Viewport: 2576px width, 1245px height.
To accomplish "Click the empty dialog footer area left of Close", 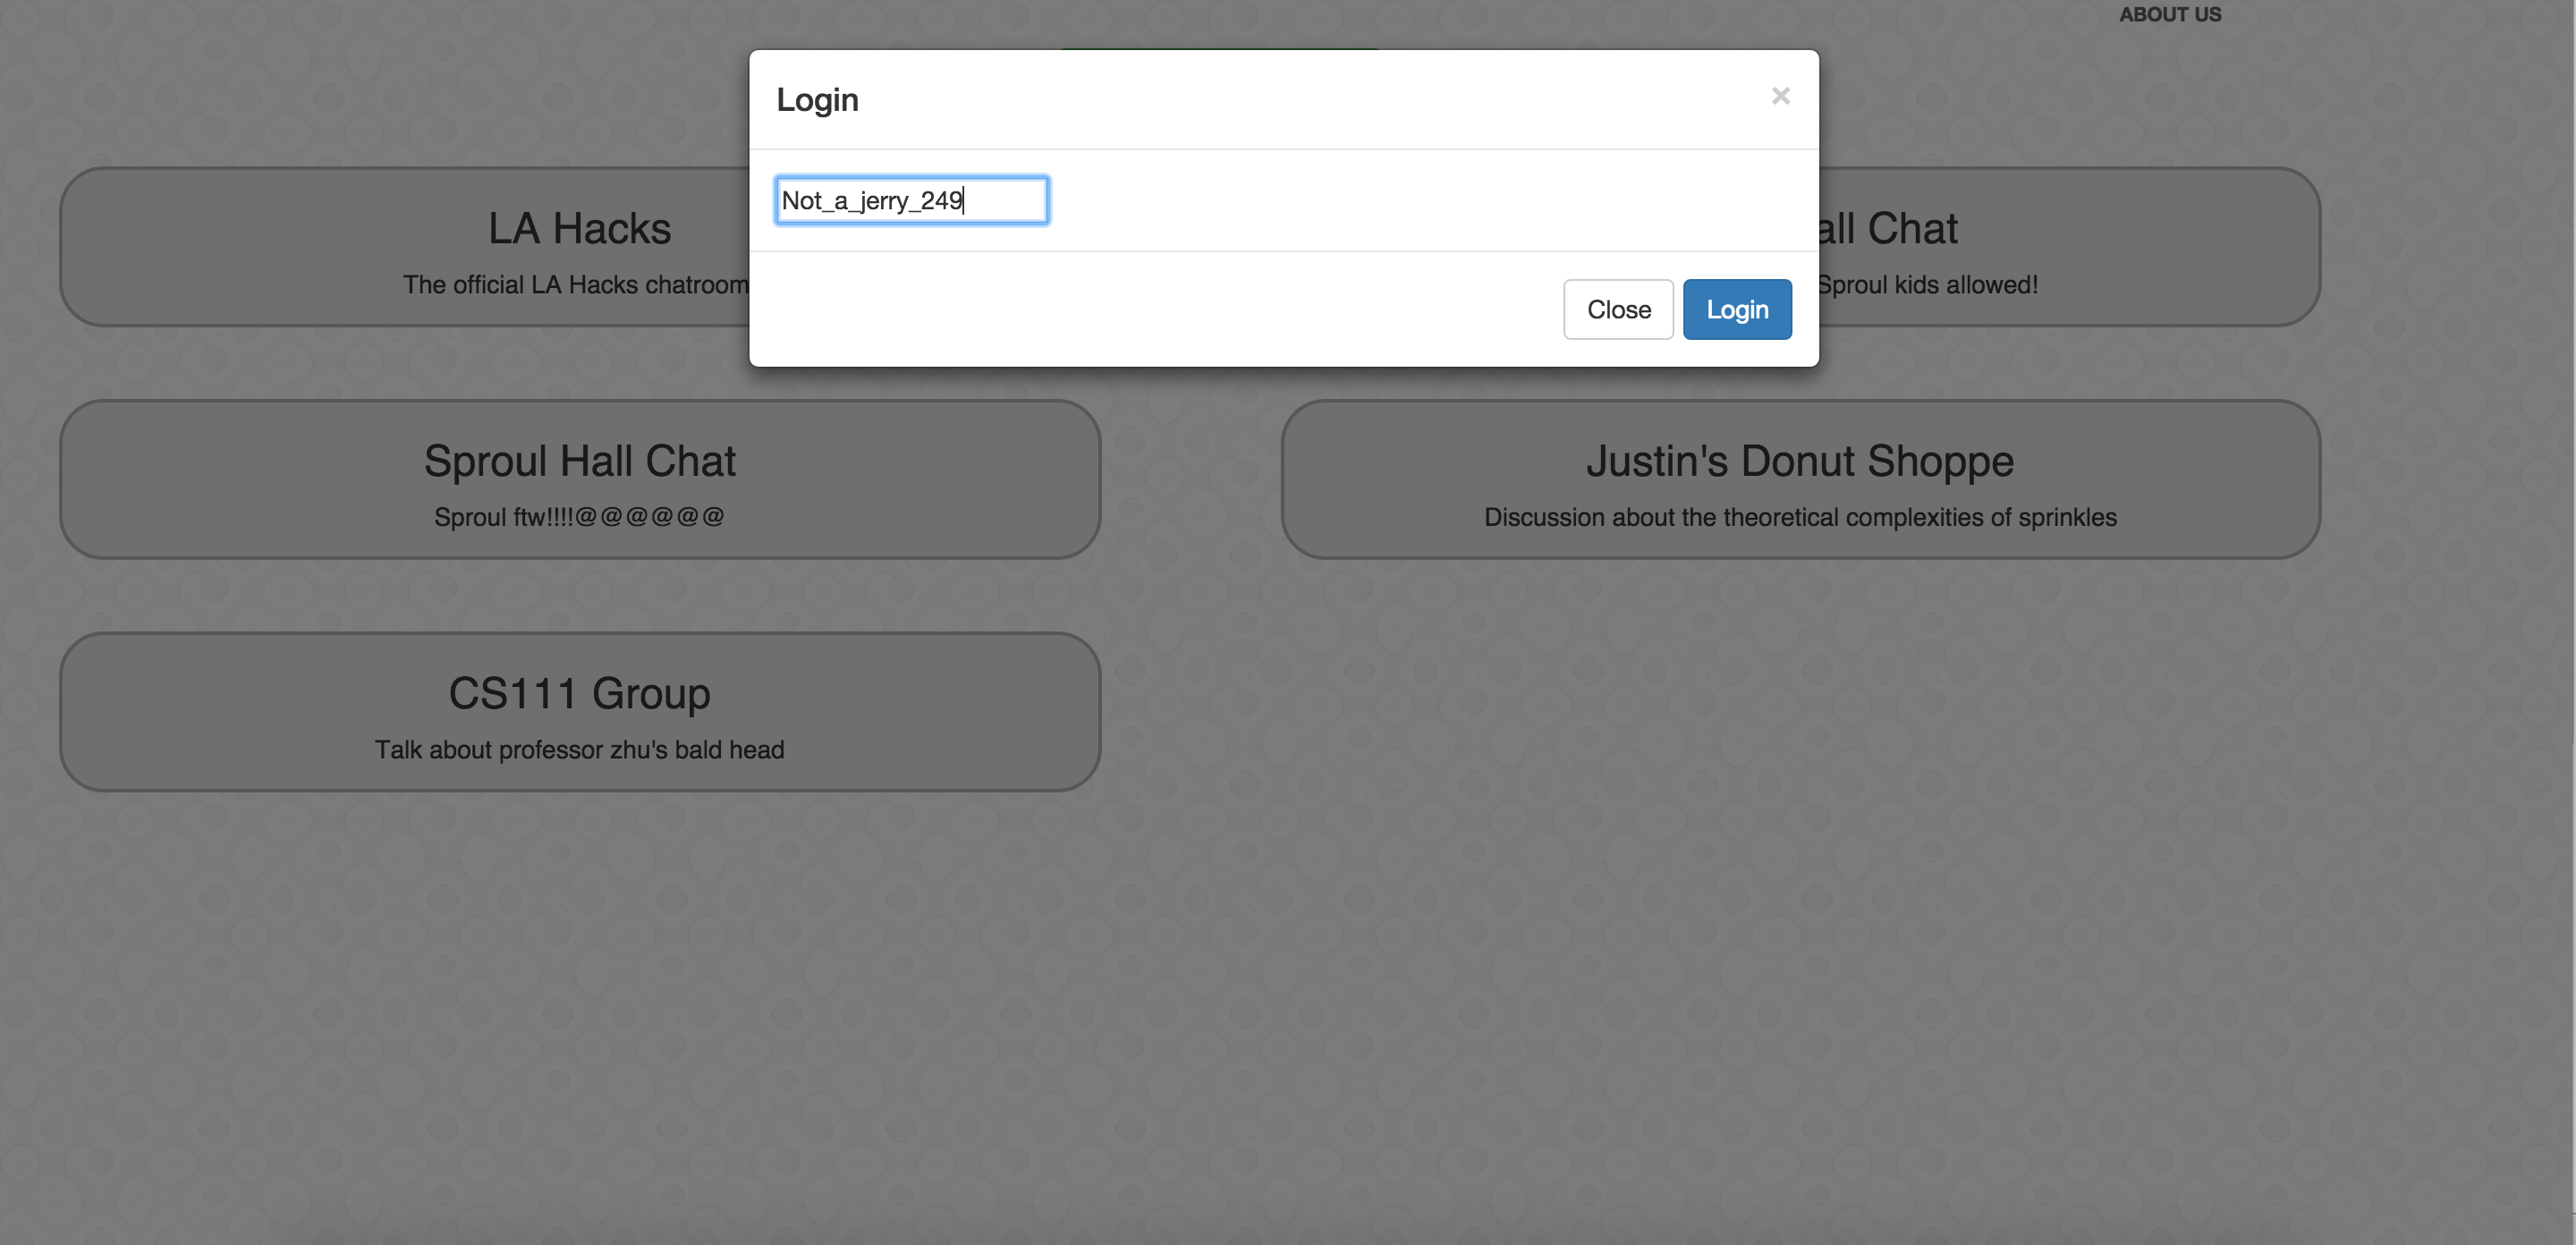I will click(x=1150, y=310).
